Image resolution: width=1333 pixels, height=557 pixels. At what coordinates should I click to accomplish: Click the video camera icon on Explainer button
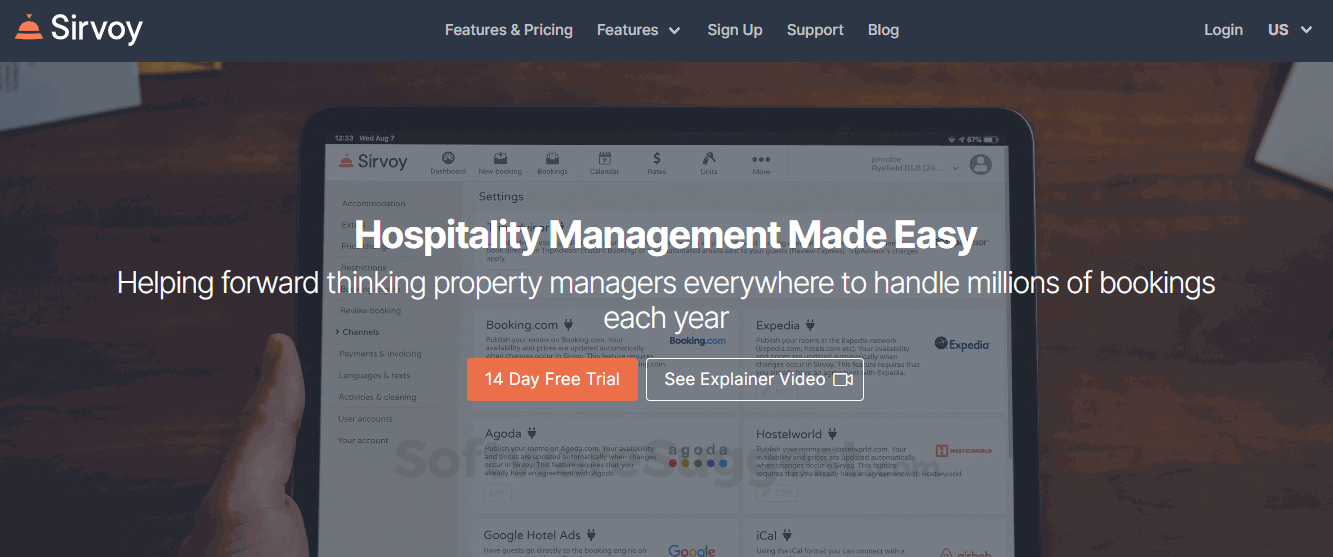(842, 379)
